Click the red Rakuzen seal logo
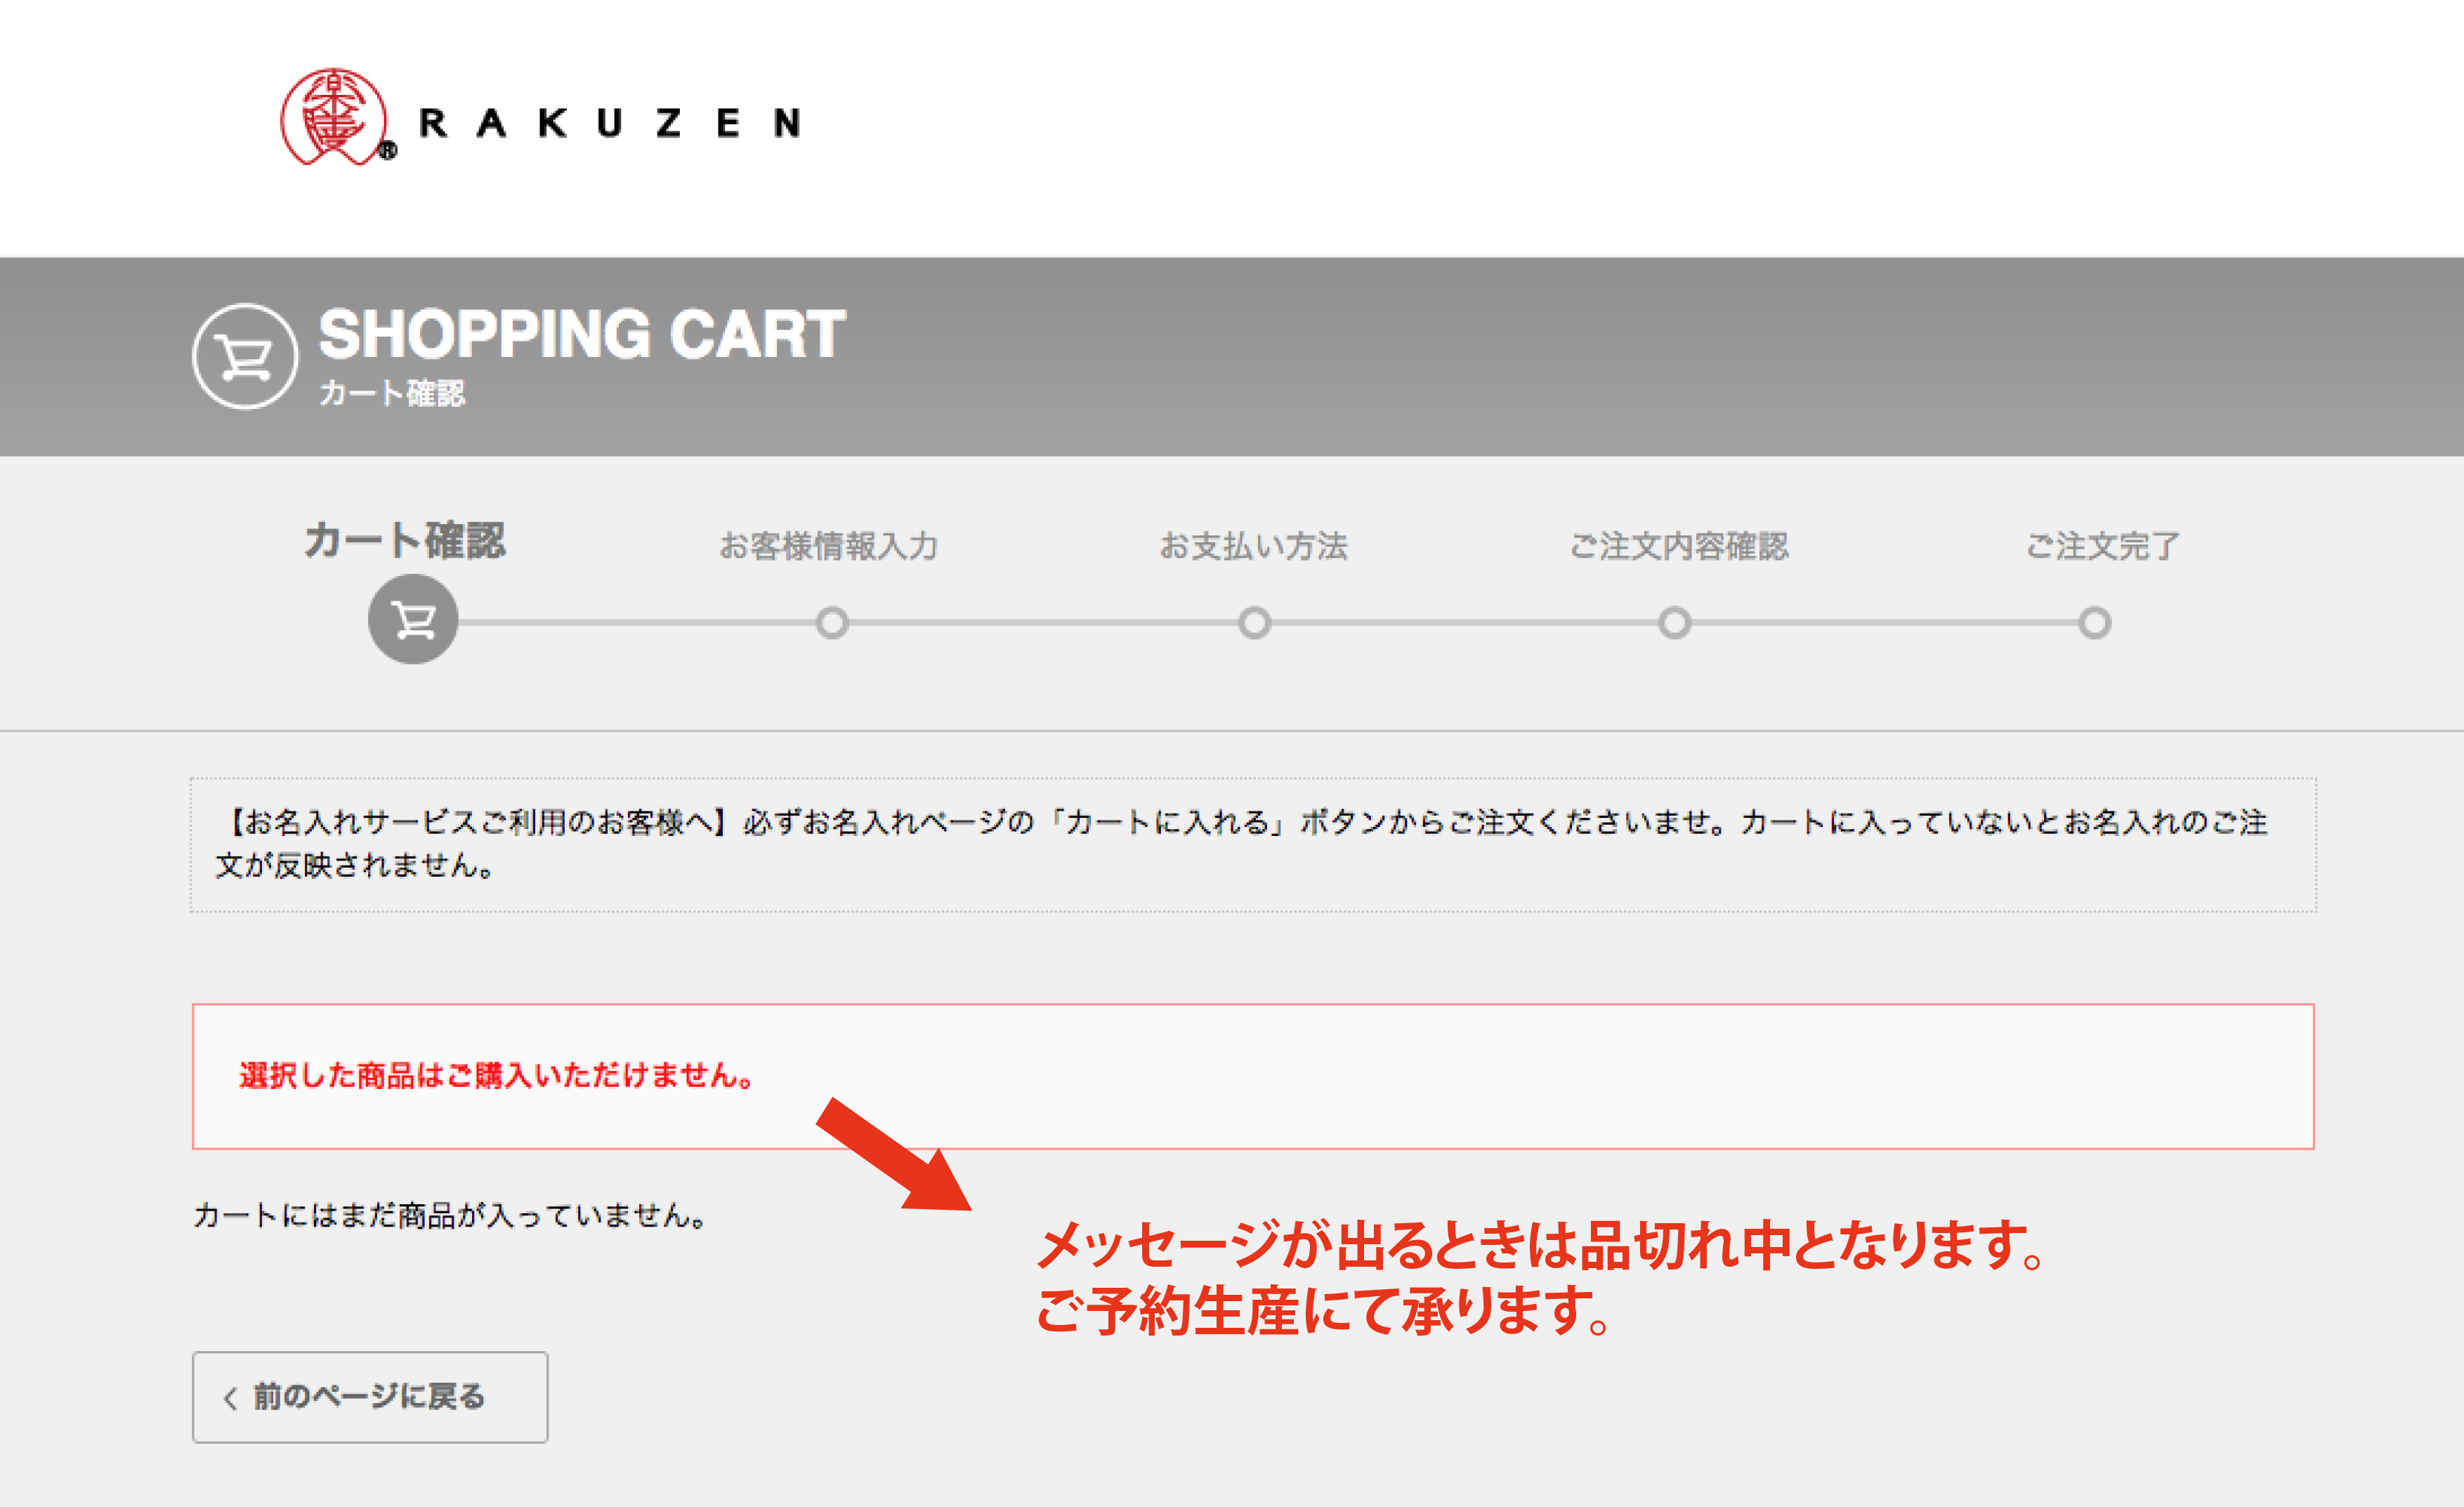 point(334,117)
